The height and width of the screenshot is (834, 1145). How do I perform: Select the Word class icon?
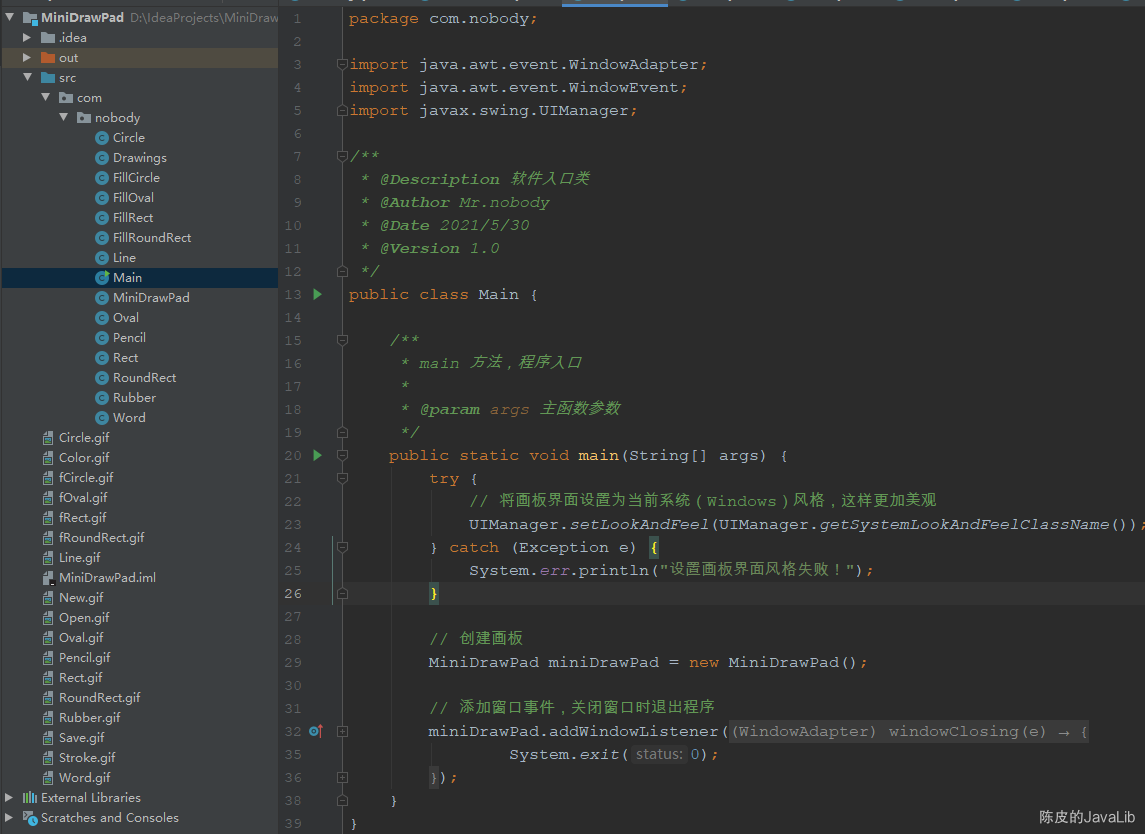102,418
